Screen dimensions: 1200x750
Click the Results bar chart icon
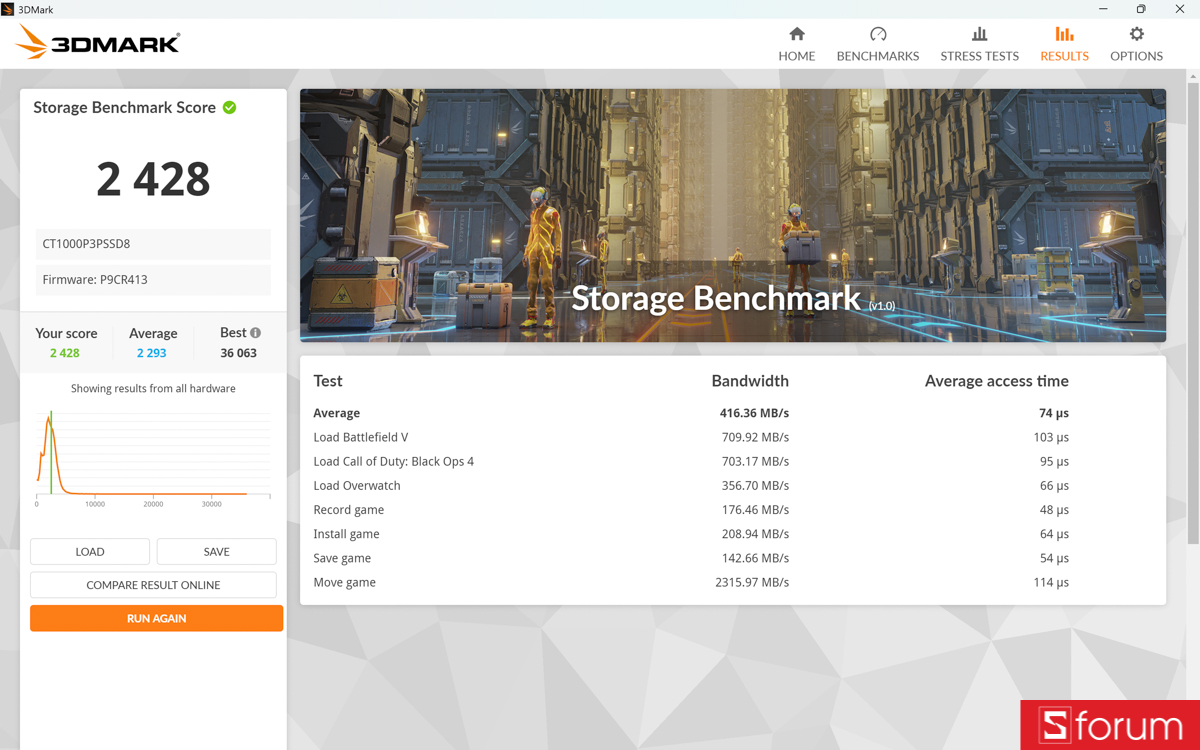1064,34
